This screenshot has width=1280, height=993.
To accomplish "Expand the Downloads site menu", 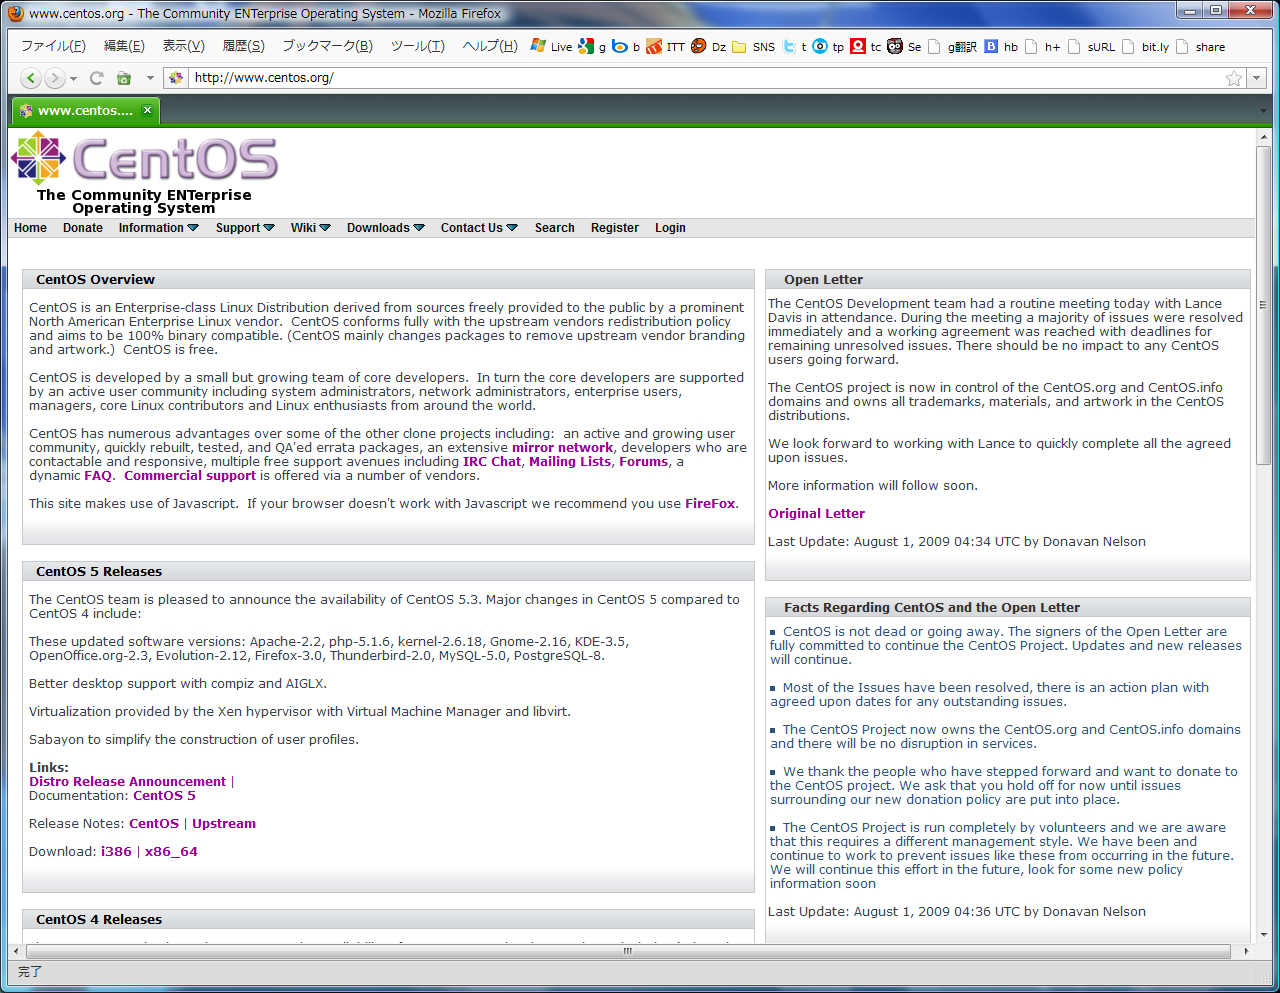I will [x=385, y=228].
